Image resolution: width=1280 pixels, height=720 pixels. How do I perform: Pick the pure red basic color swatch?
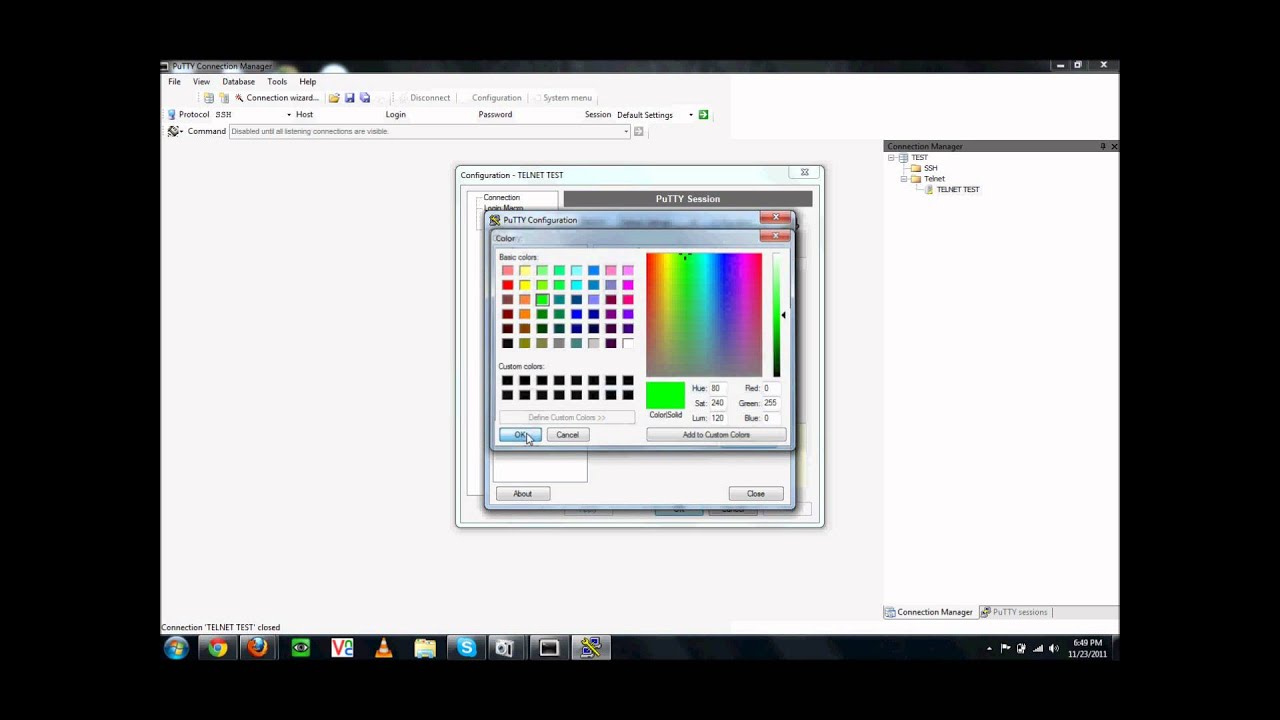pos(507,285)
